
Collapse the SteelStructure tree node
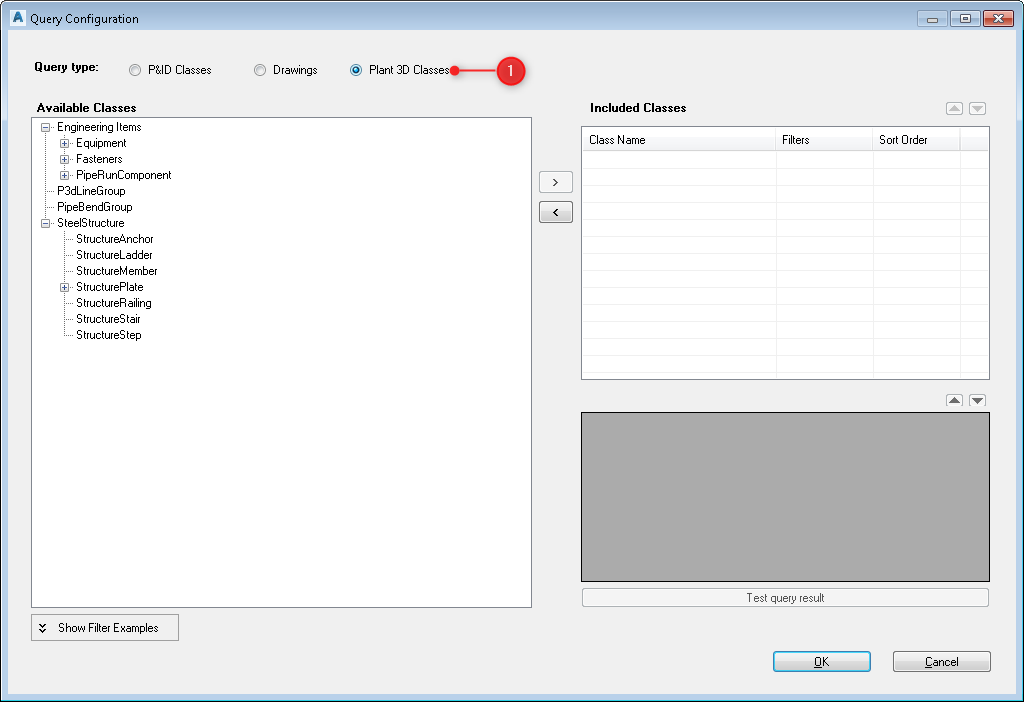coord(44,223)
